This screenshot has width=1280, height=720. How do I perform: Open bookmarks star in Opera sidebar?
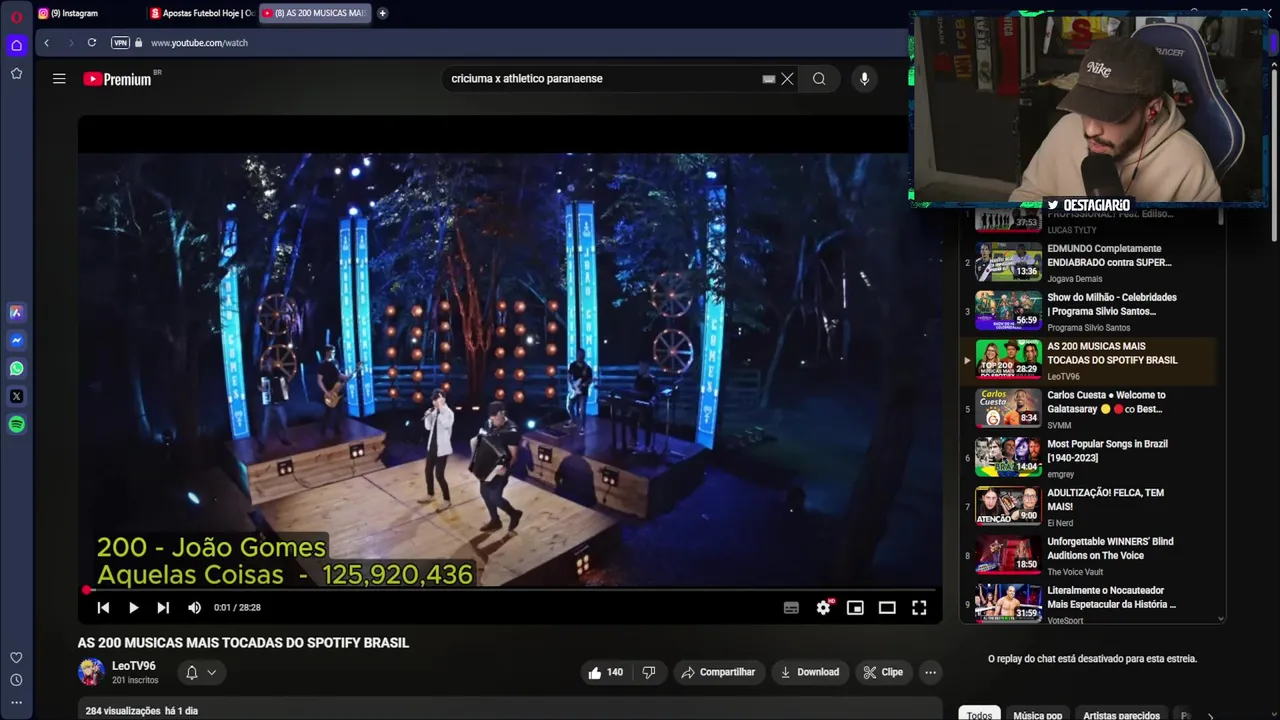[16, 73]
